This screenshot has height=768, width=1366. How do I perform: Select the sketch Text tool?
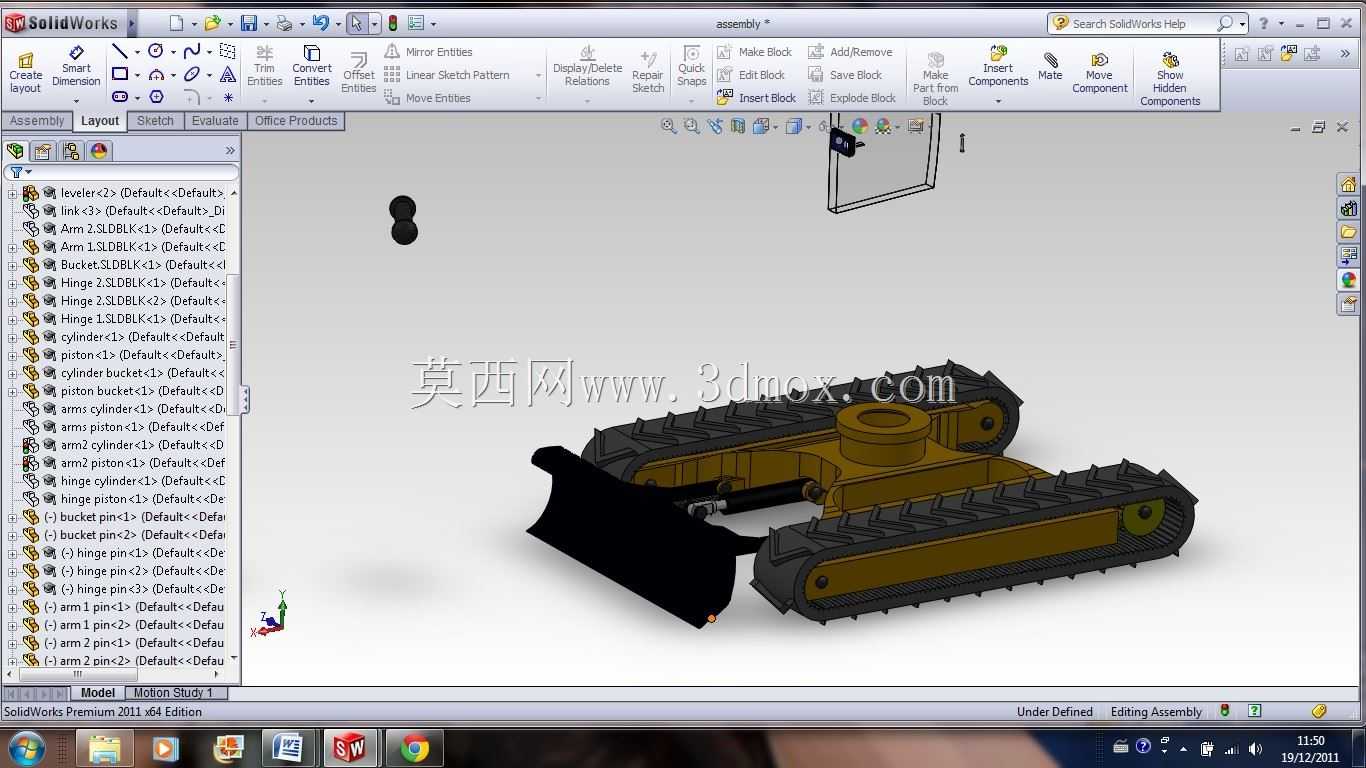pyautogui.click(x=228, y=74)
